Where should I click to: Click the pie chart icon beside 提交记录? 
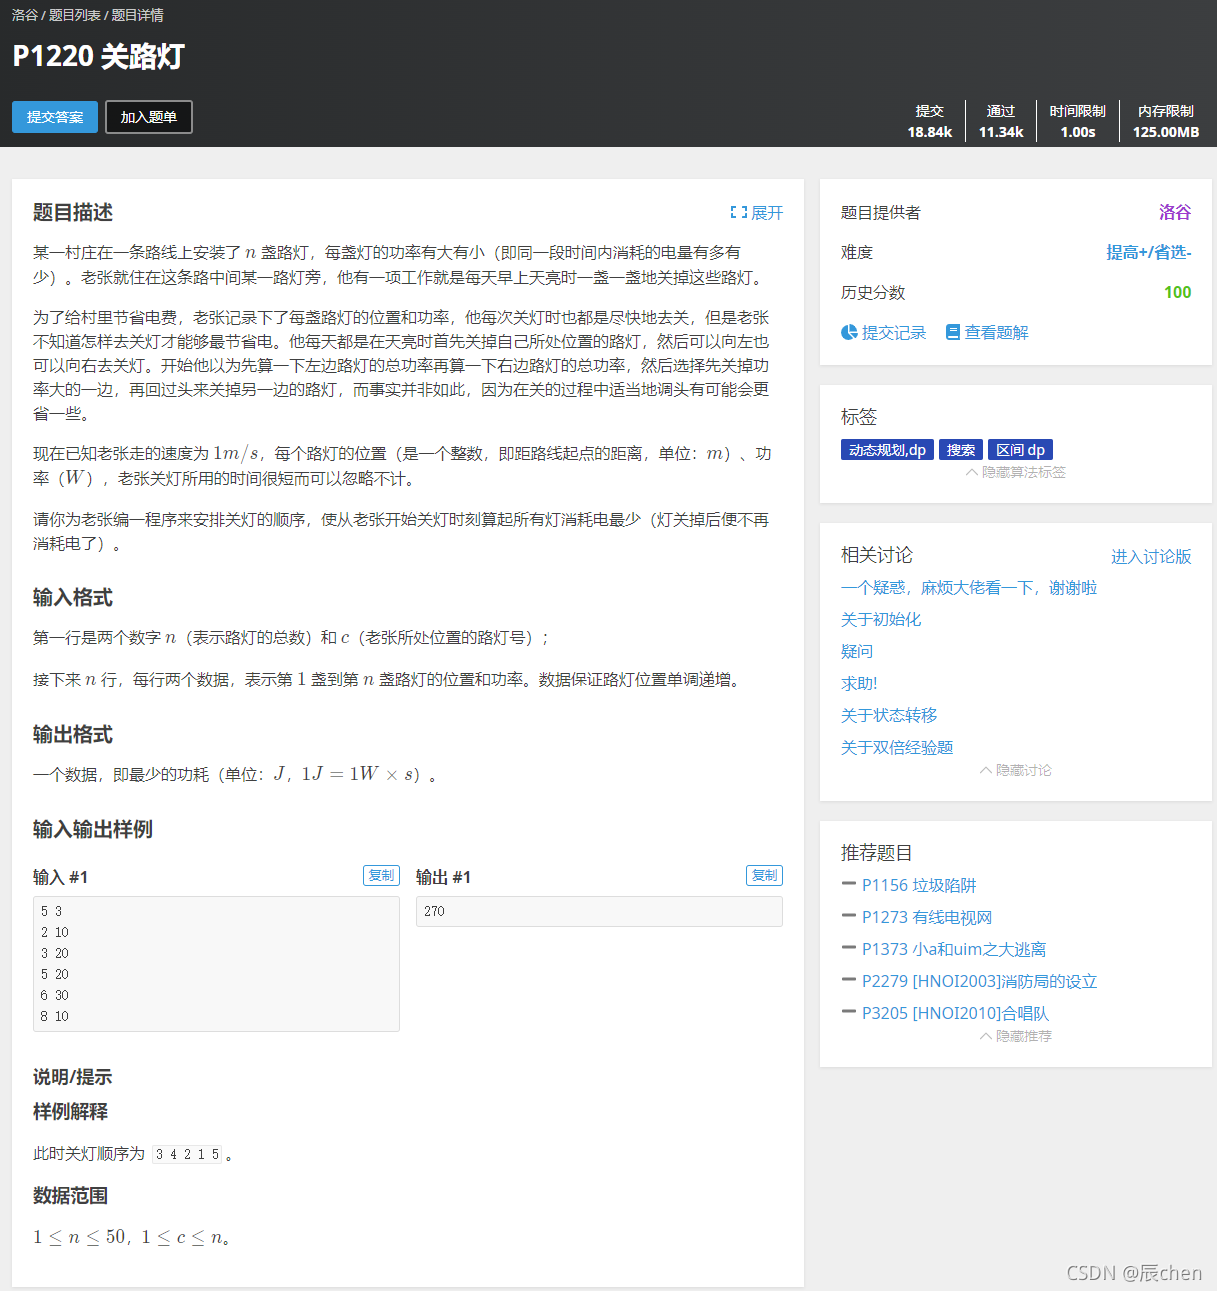[849, 332]
